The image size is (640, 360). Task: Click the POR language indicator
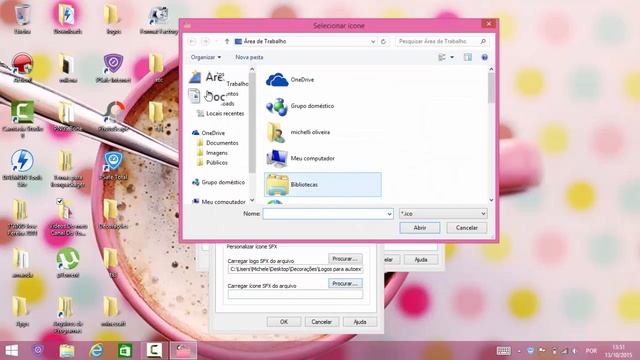coord(591,351)
